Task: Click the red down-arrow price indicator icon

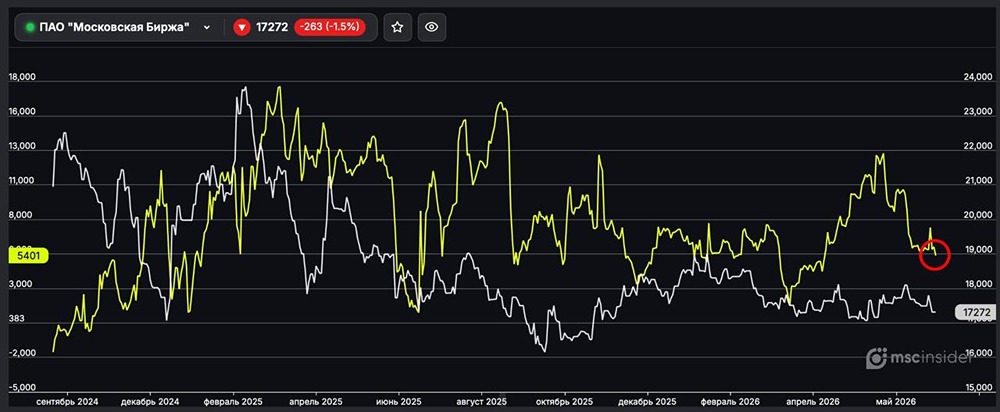Action: pyautogui.click(x=242, y=27)
